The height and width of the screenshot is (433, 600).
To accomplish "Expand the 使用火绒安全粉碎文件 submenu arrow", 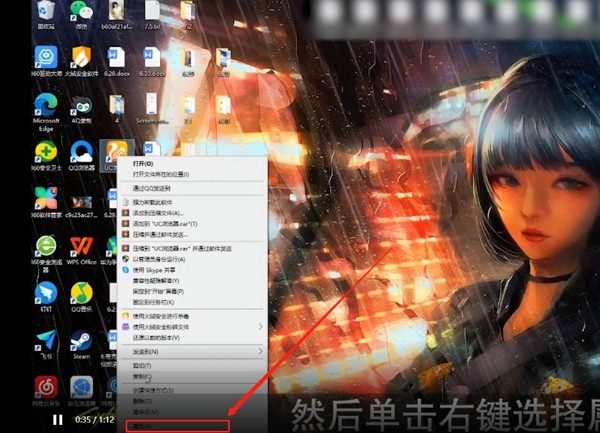I will [x=261, y=327].
